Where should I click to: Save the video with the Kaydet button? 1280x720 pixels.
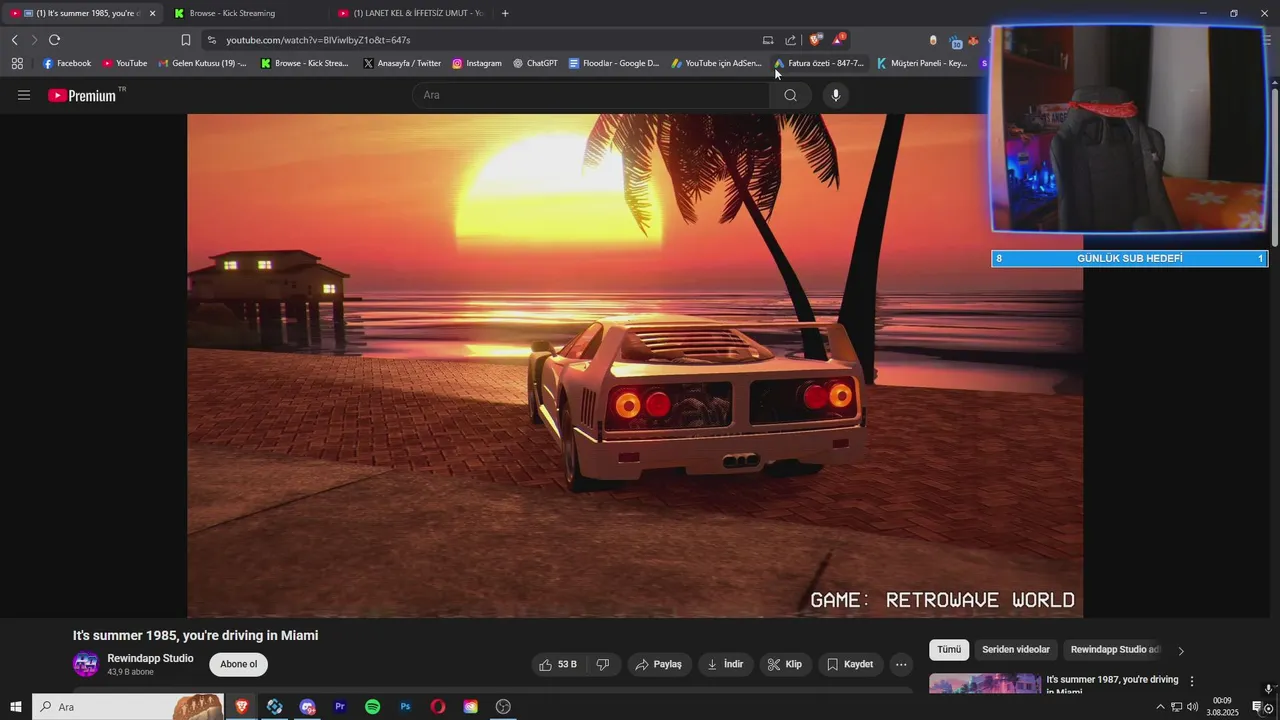[850, 664]
